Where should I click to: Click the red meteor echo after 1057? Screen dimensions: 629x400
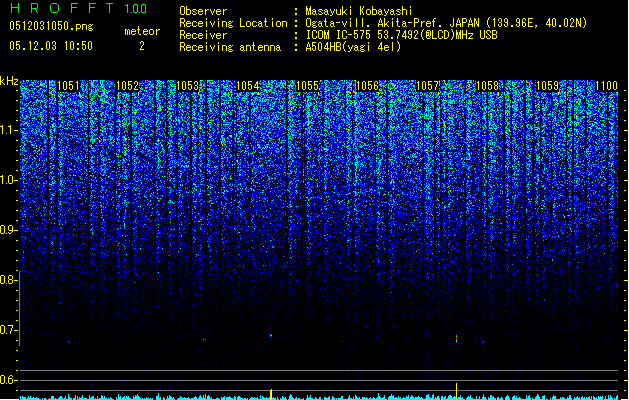456,338
